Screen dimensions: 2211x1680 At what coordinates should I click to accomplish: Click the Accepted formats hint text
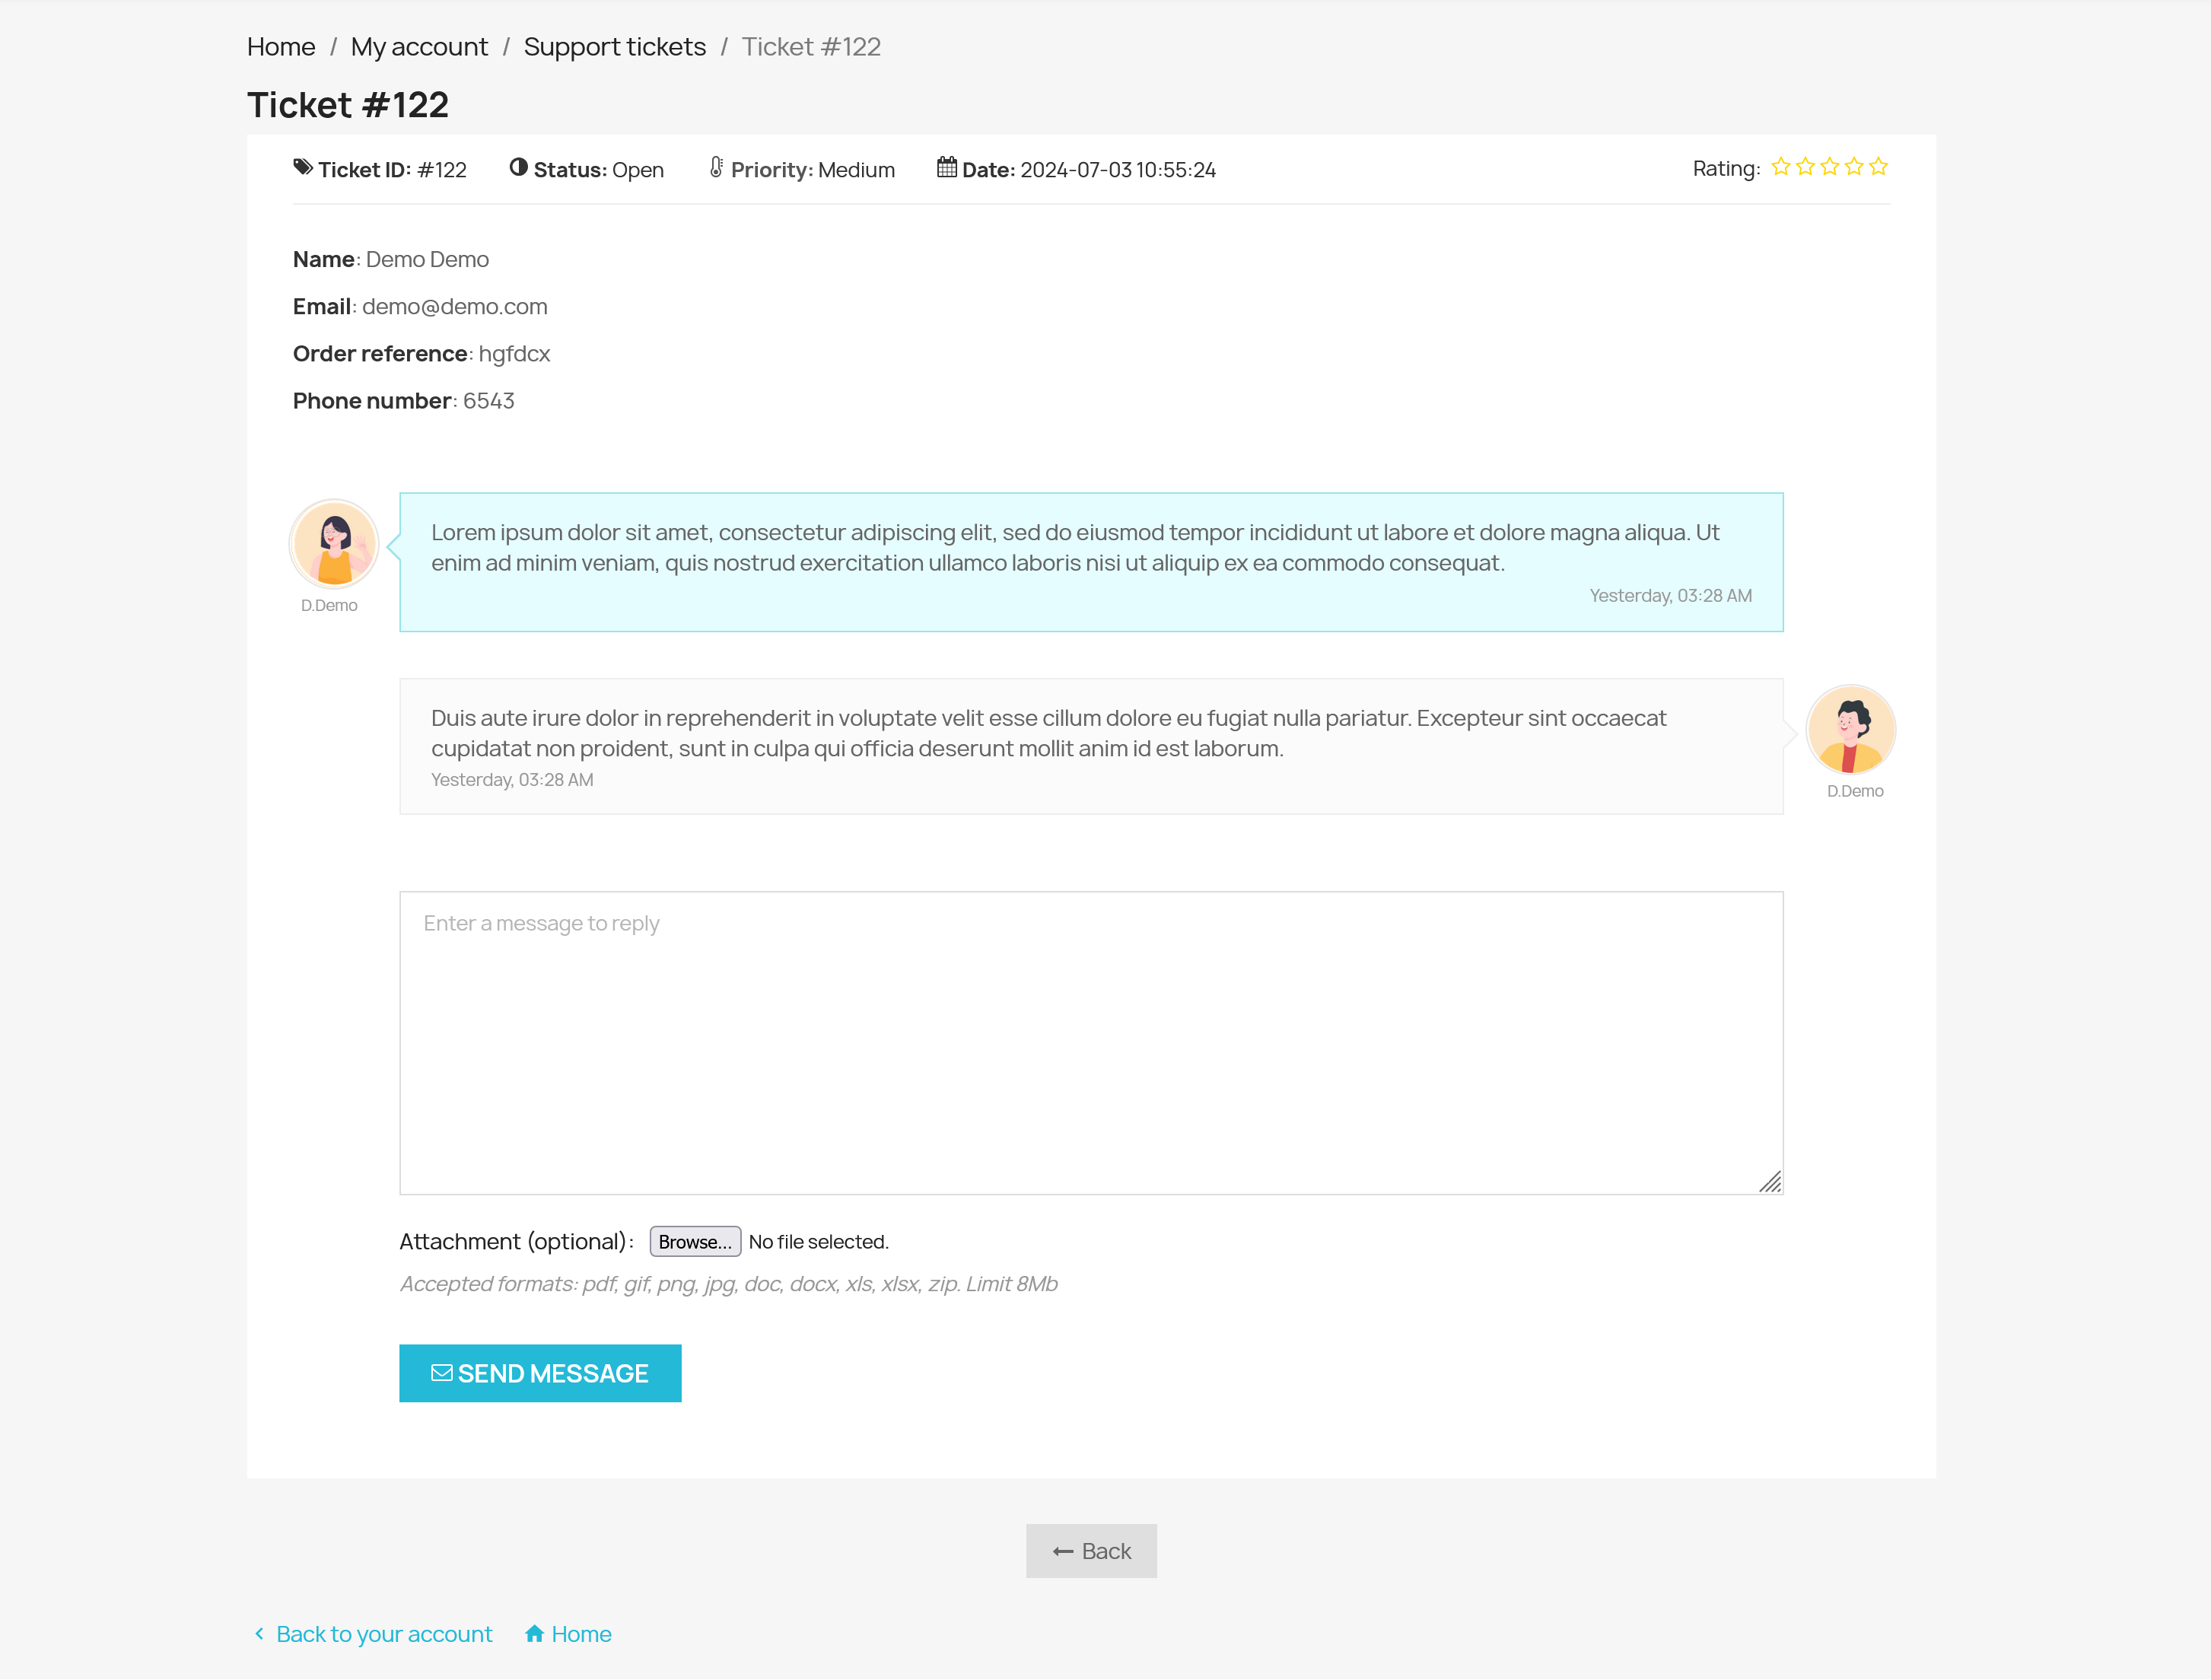click(728, 1284)
